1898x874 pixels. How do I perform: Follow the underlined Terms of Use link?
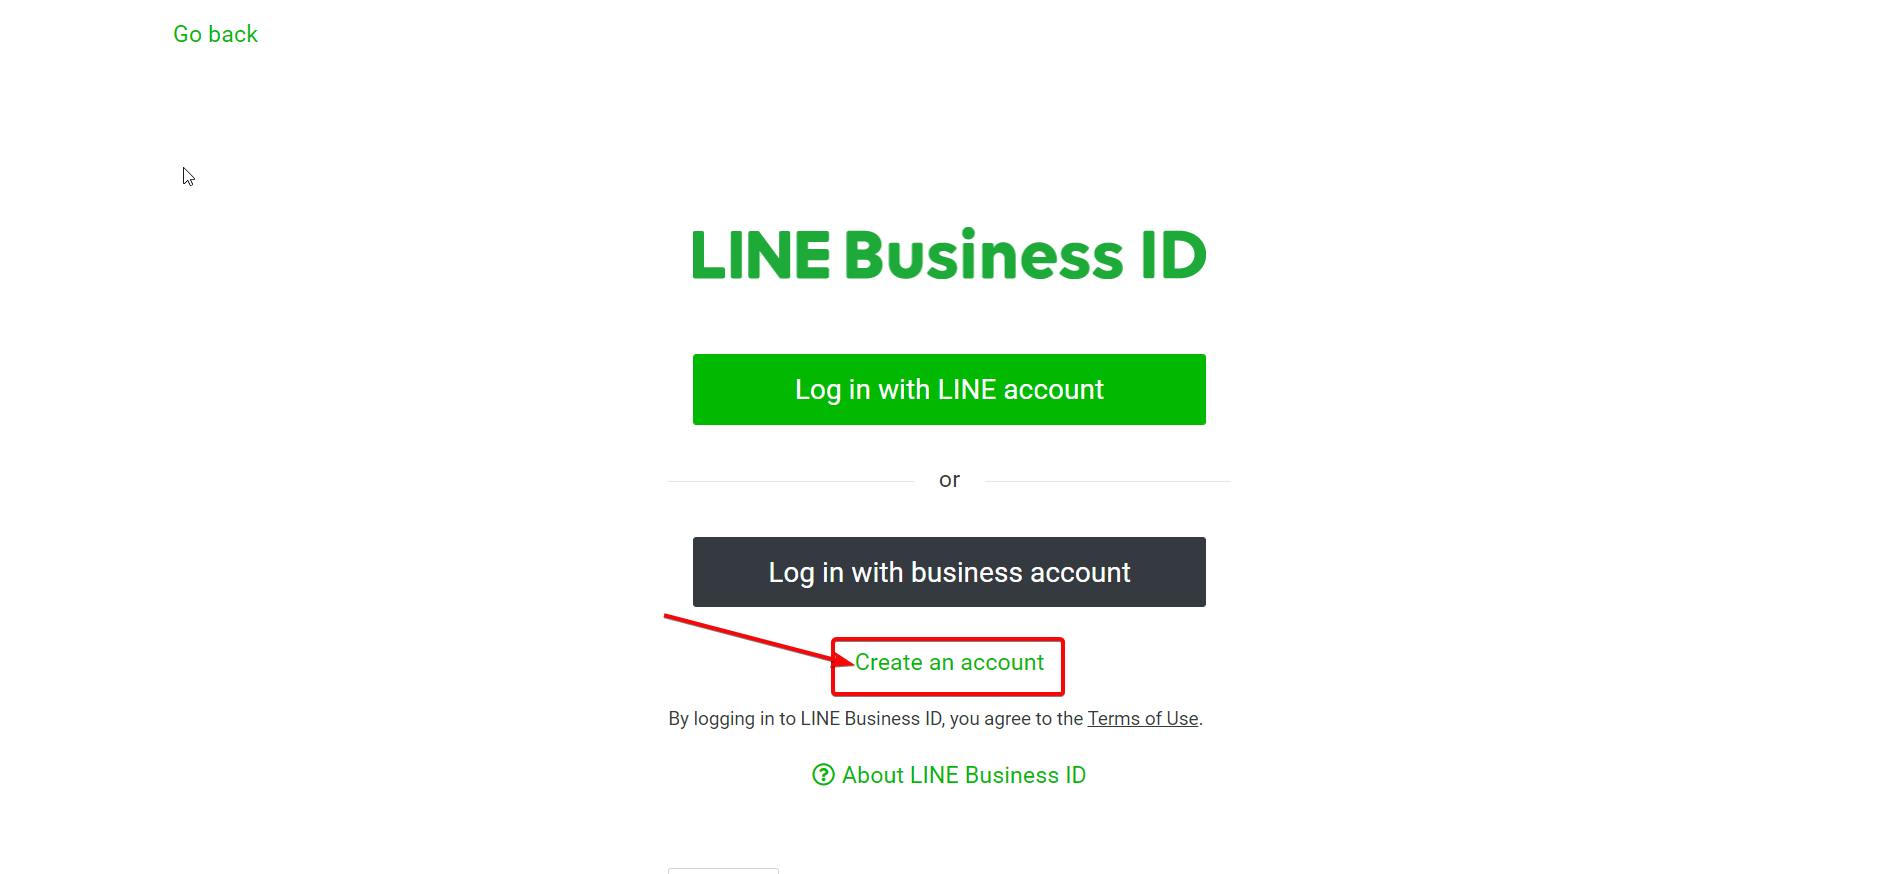pyautogui.click(x=1143, y=718)
